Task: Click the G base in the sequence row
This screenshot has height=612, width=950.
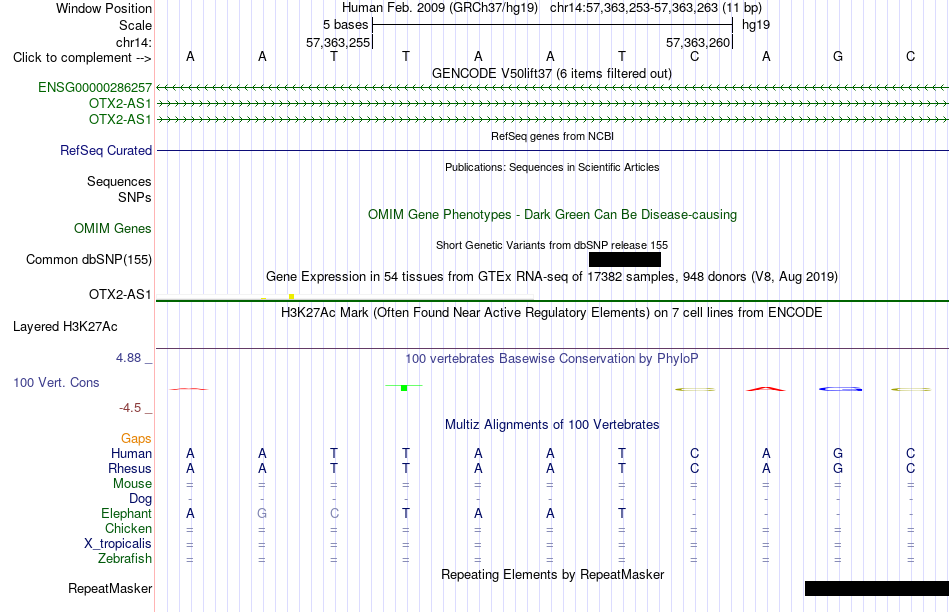Action: pyautogui.click(x=838, y=56)
